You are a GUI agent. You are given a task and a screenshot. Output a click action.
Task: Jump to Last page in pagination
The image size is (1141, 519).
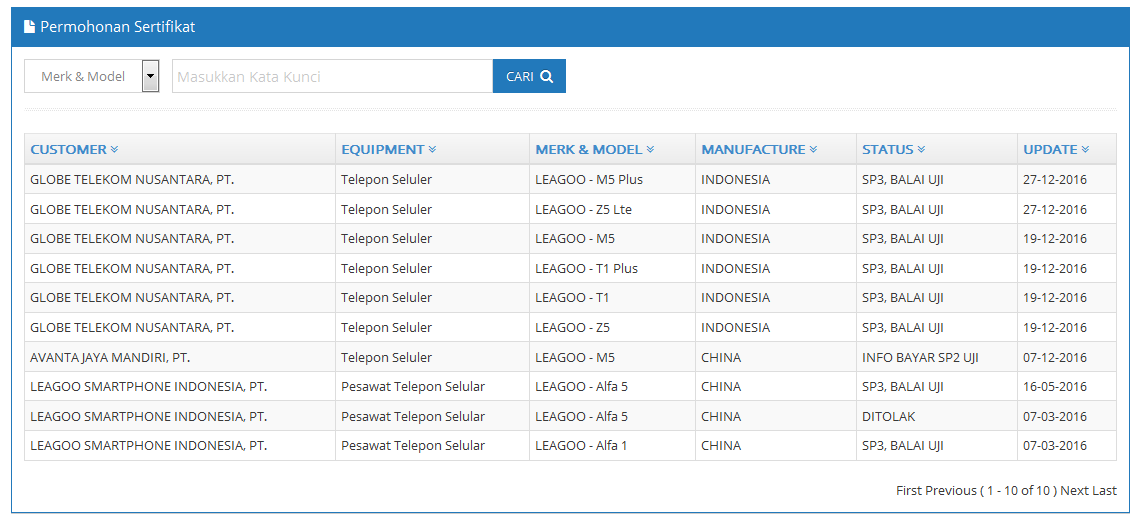pyautogui.click(x=1104, y=491)
